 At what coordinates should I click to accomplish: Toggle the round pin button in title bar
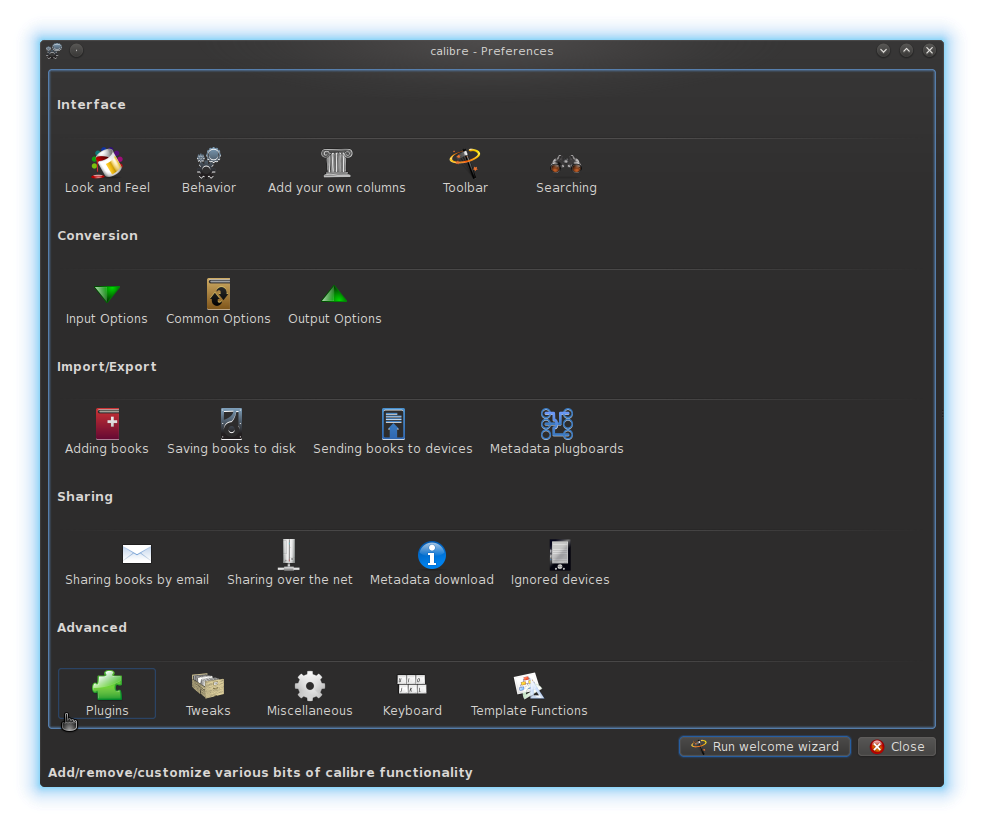coord(77,50)
